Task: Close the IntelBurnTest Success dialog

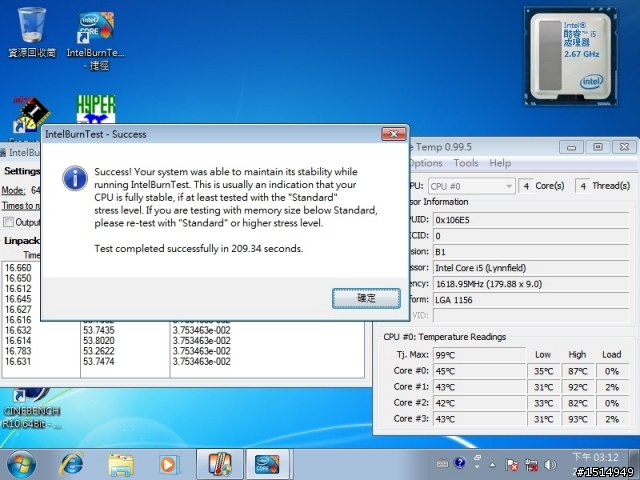Action: pyautogui.click(x=393, y=134)
